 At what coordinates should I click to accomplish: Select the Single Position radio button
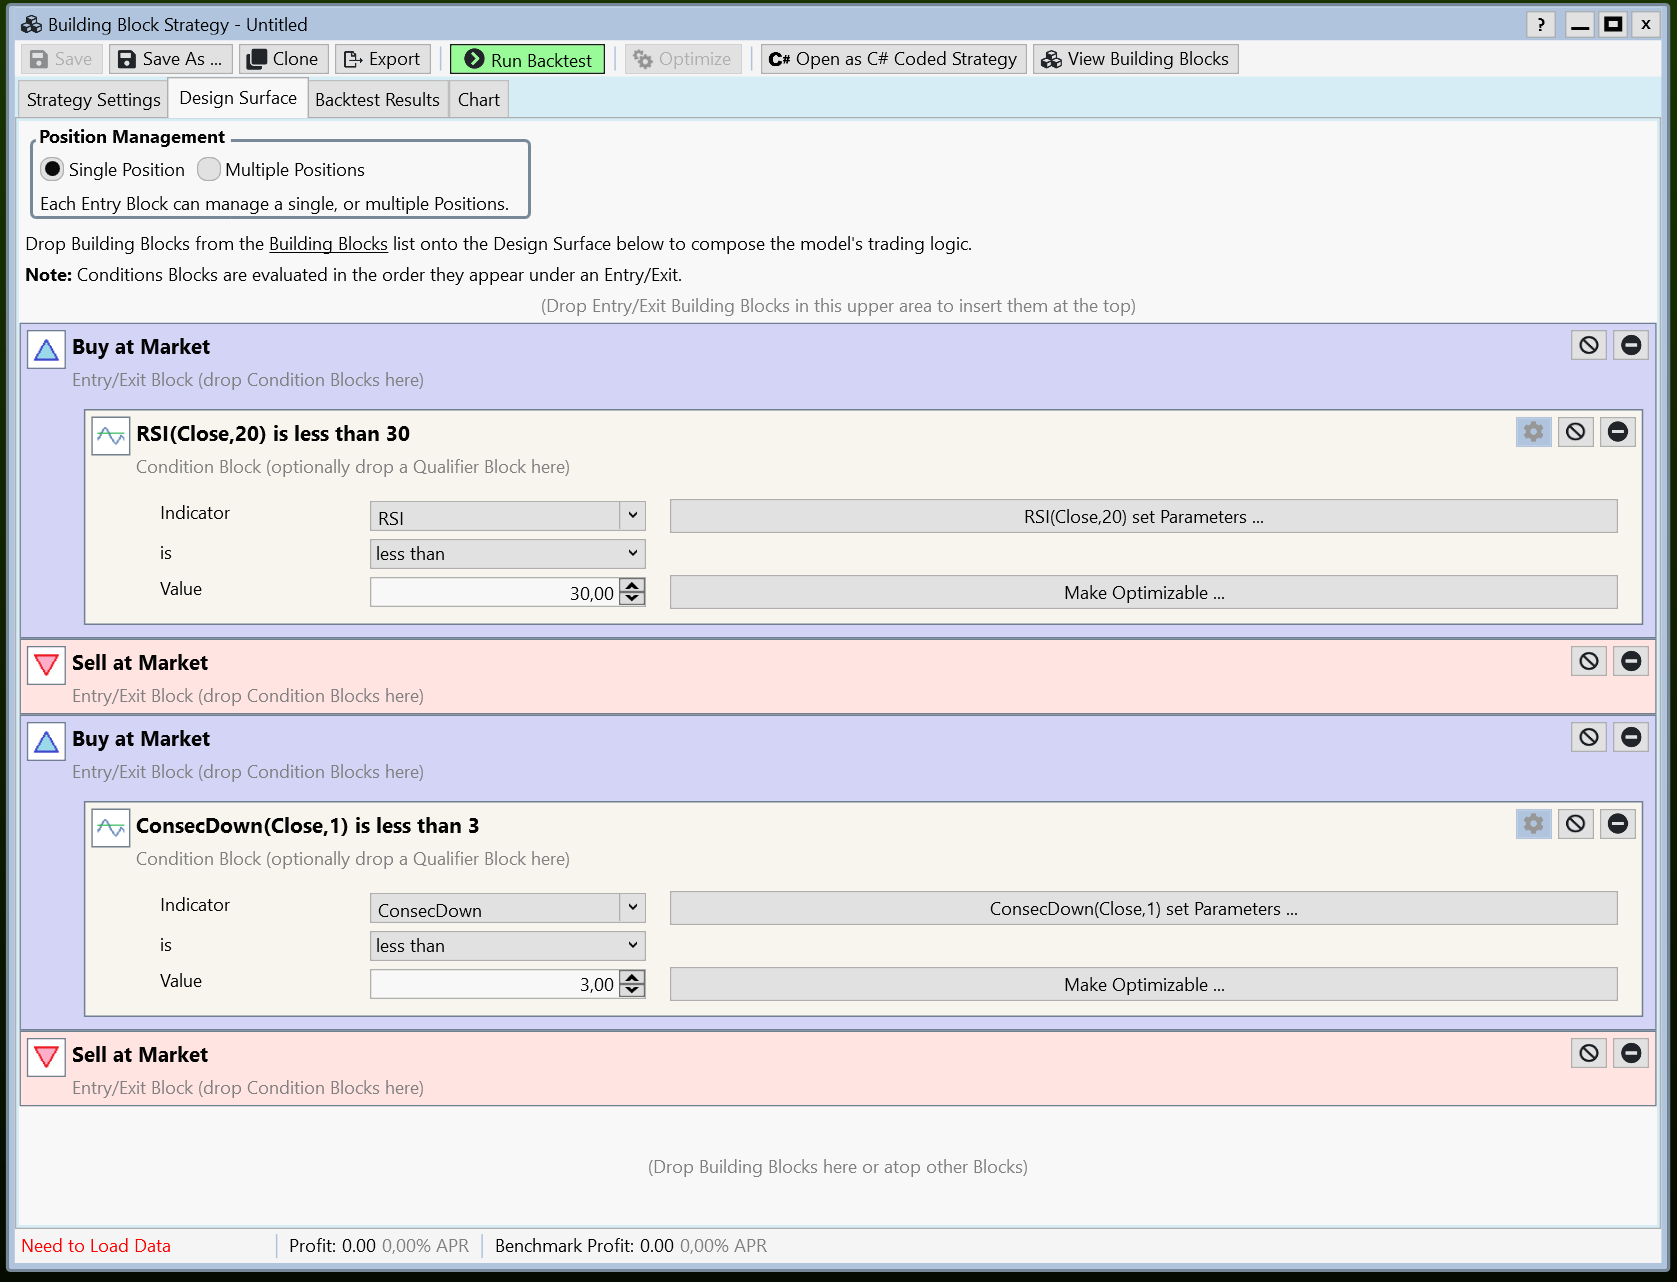[52, 169]
